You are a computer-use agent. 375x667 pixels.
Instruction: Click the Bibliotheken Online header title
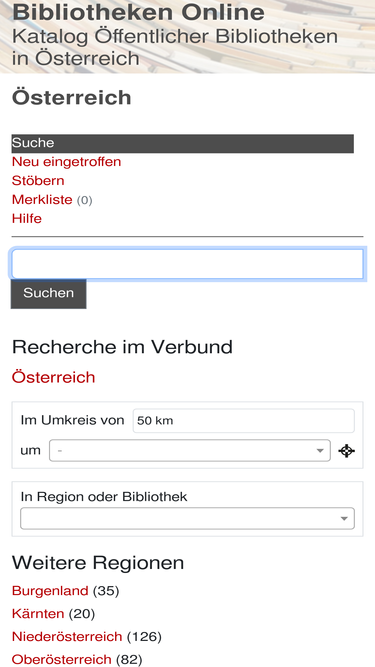138,13
